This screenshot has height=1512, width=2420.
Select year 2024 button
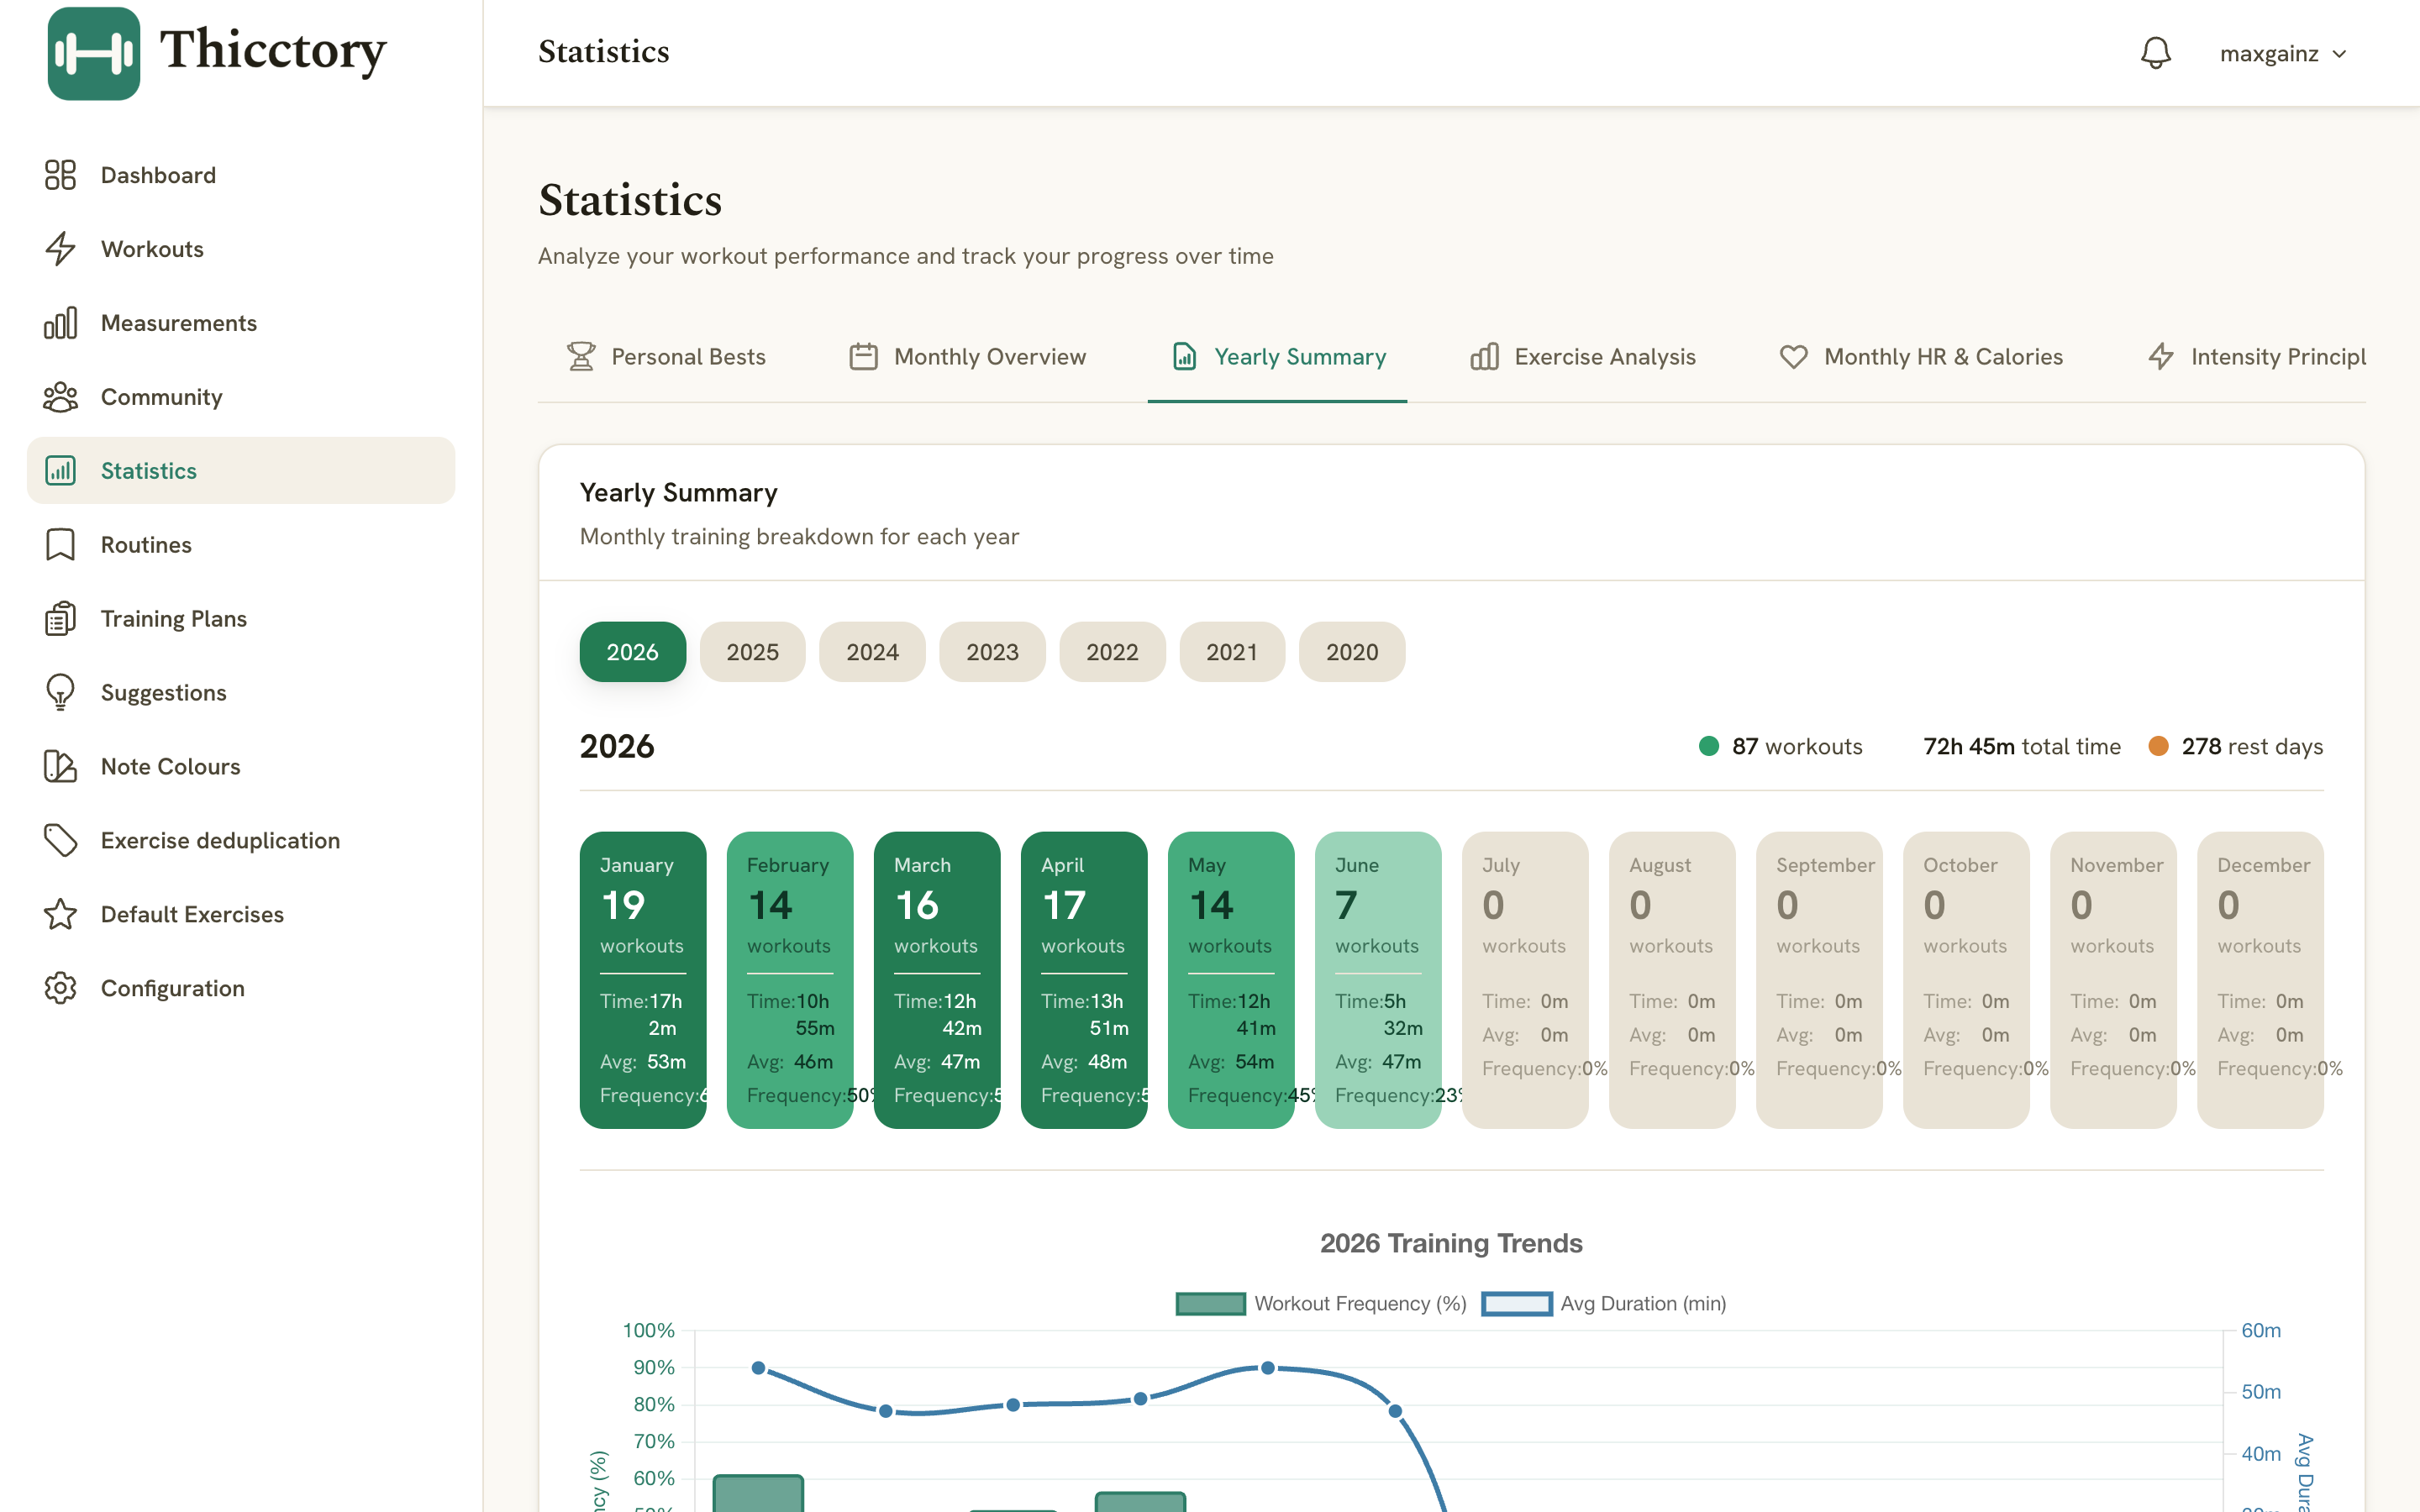point(872,652)
